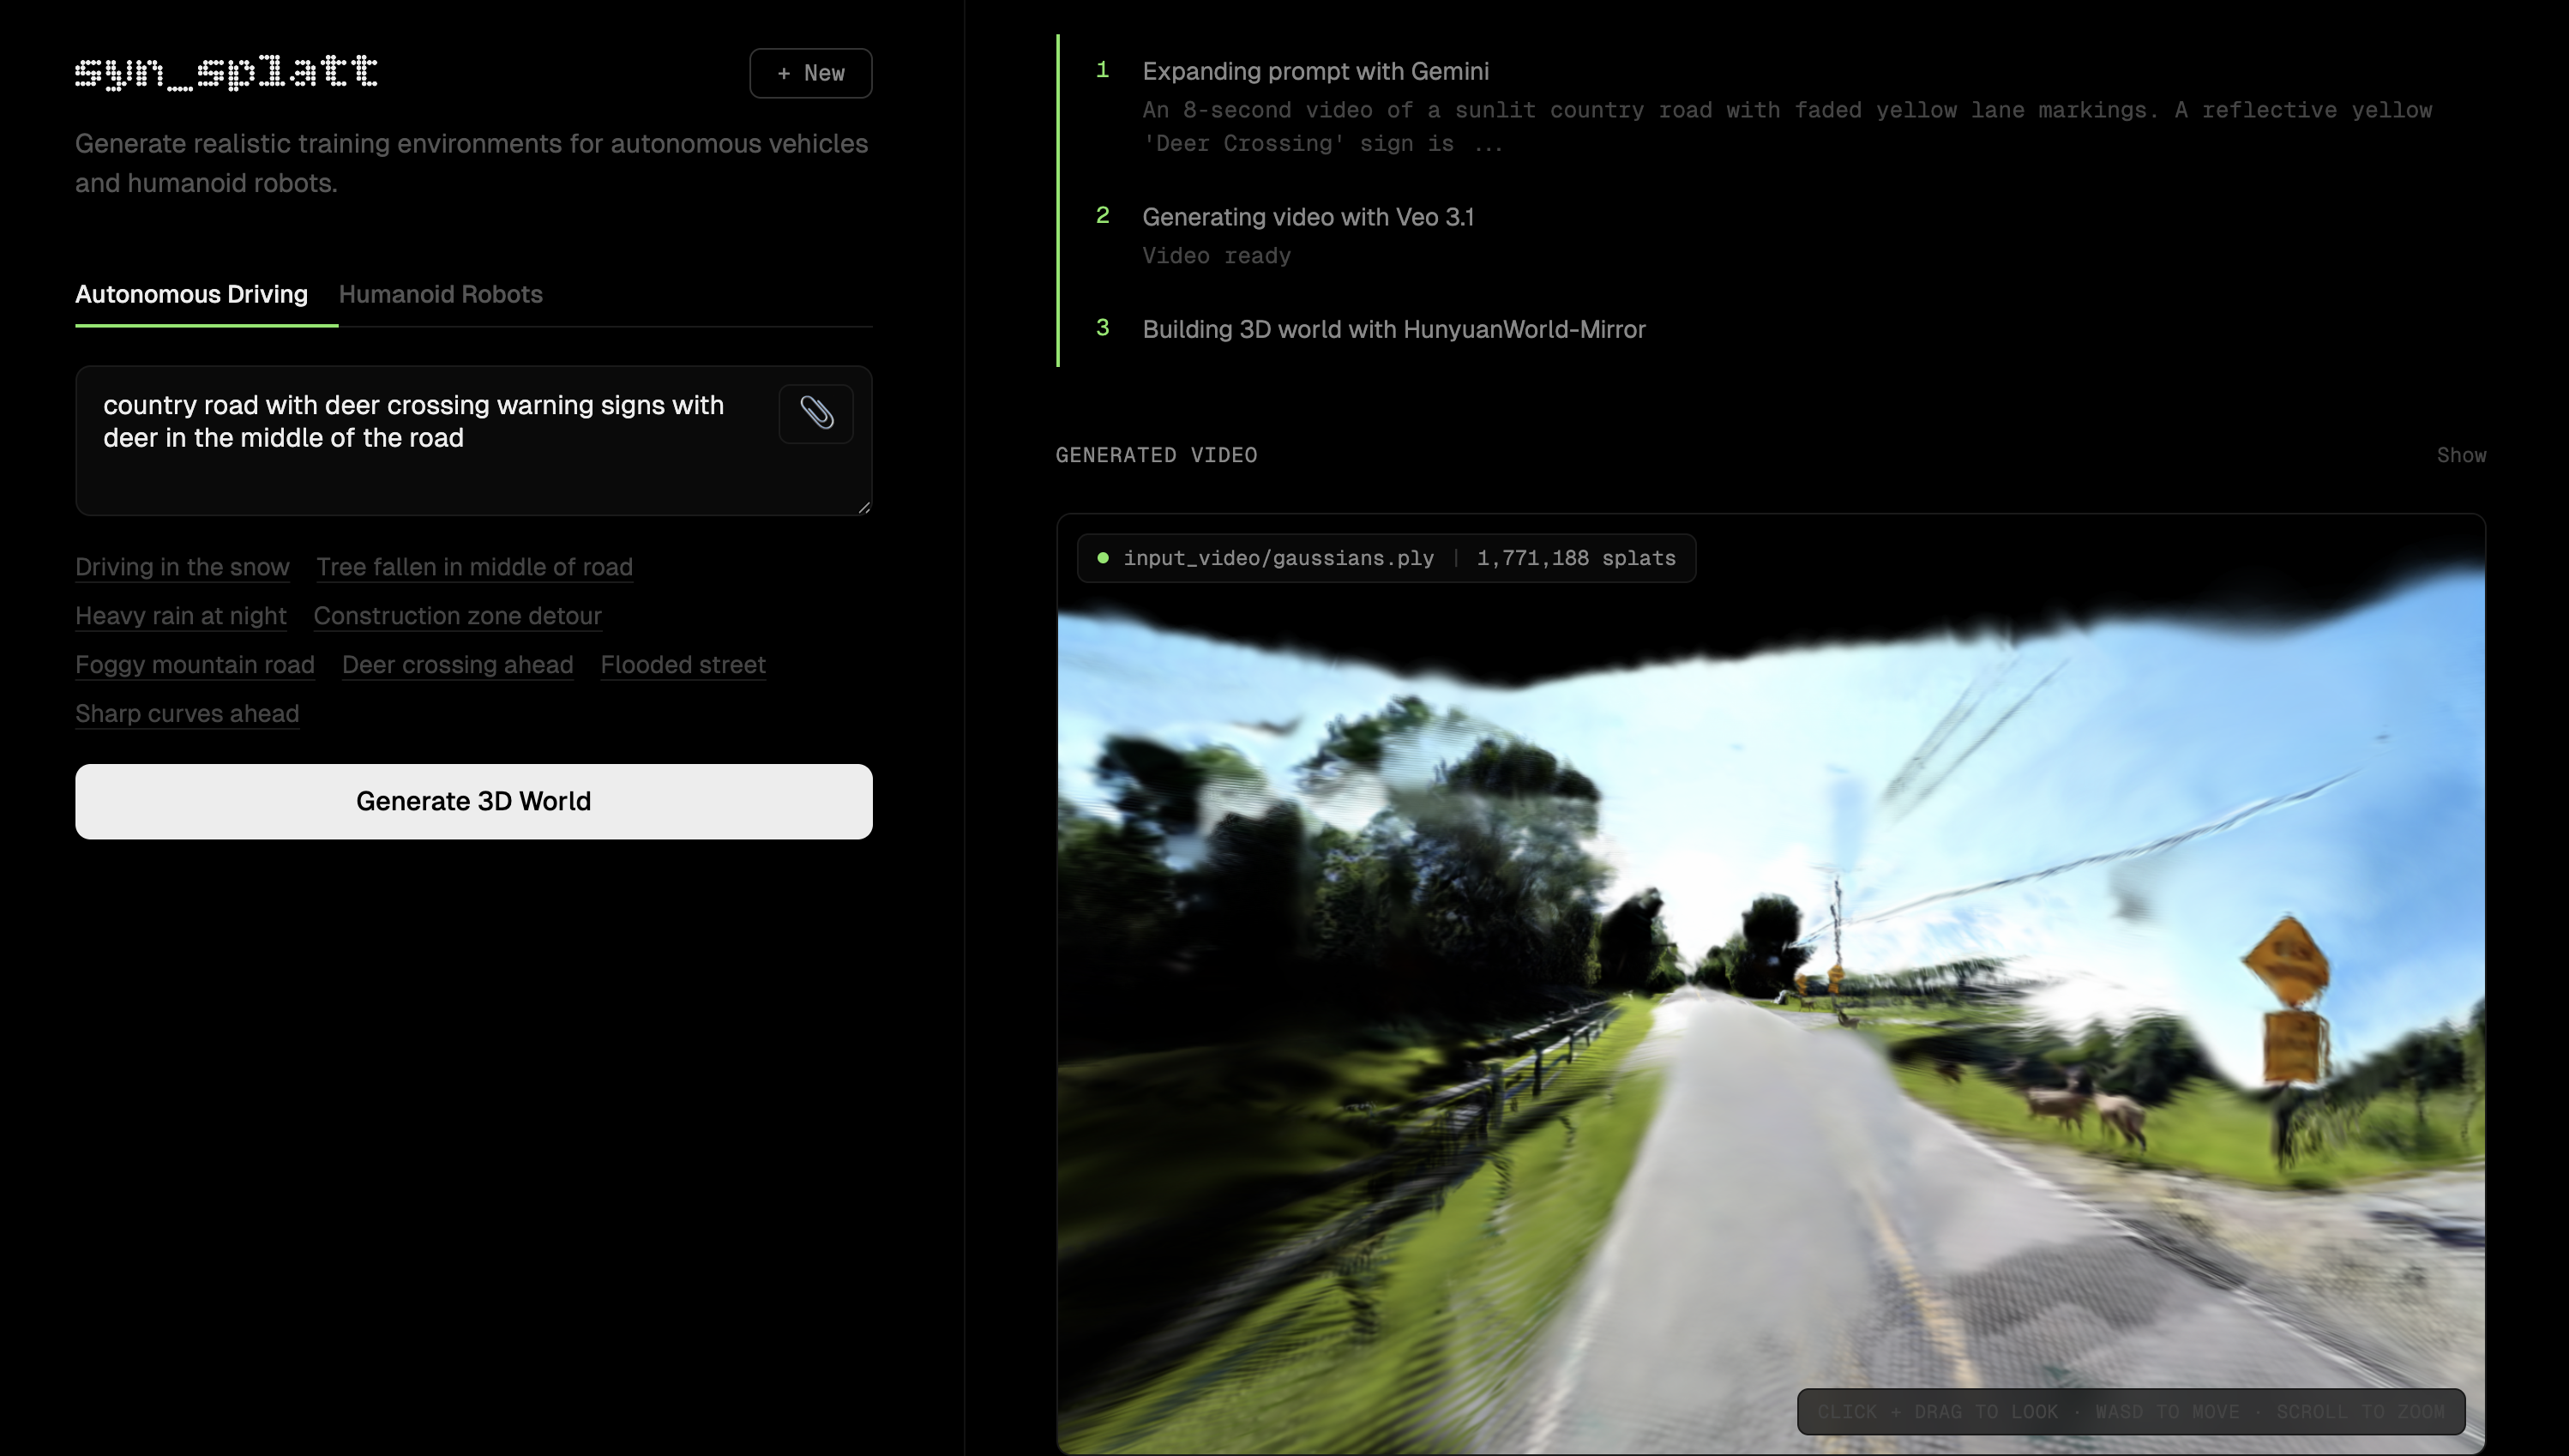This screenshot has width=2569, height=1456.
Task: Open step 3 Building 3D world entry
Action: pyautogui.click(x=1393, y=329)
